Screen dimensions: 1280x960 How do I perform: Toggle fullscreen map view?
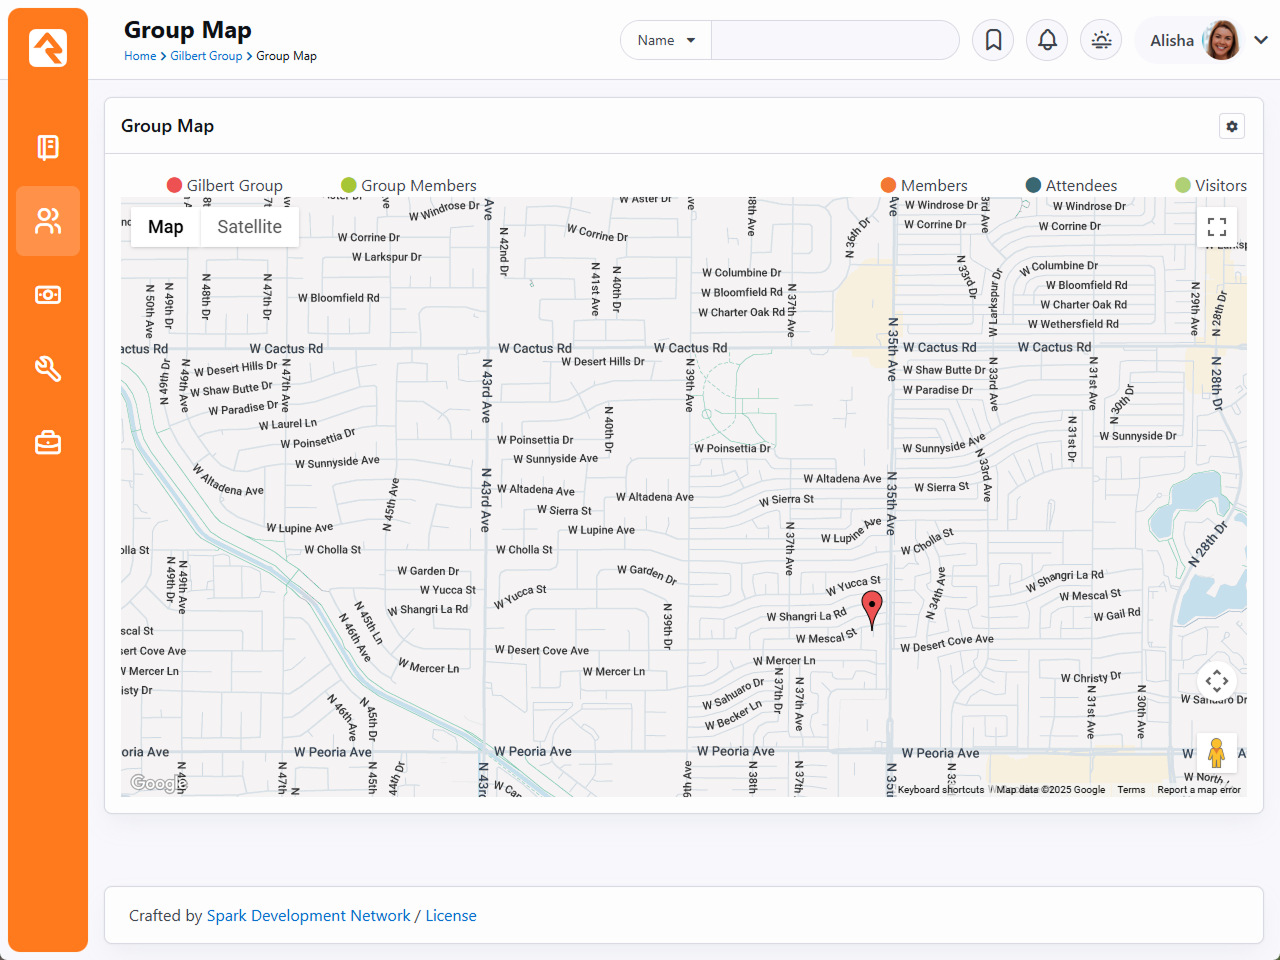coord(1217,227)
